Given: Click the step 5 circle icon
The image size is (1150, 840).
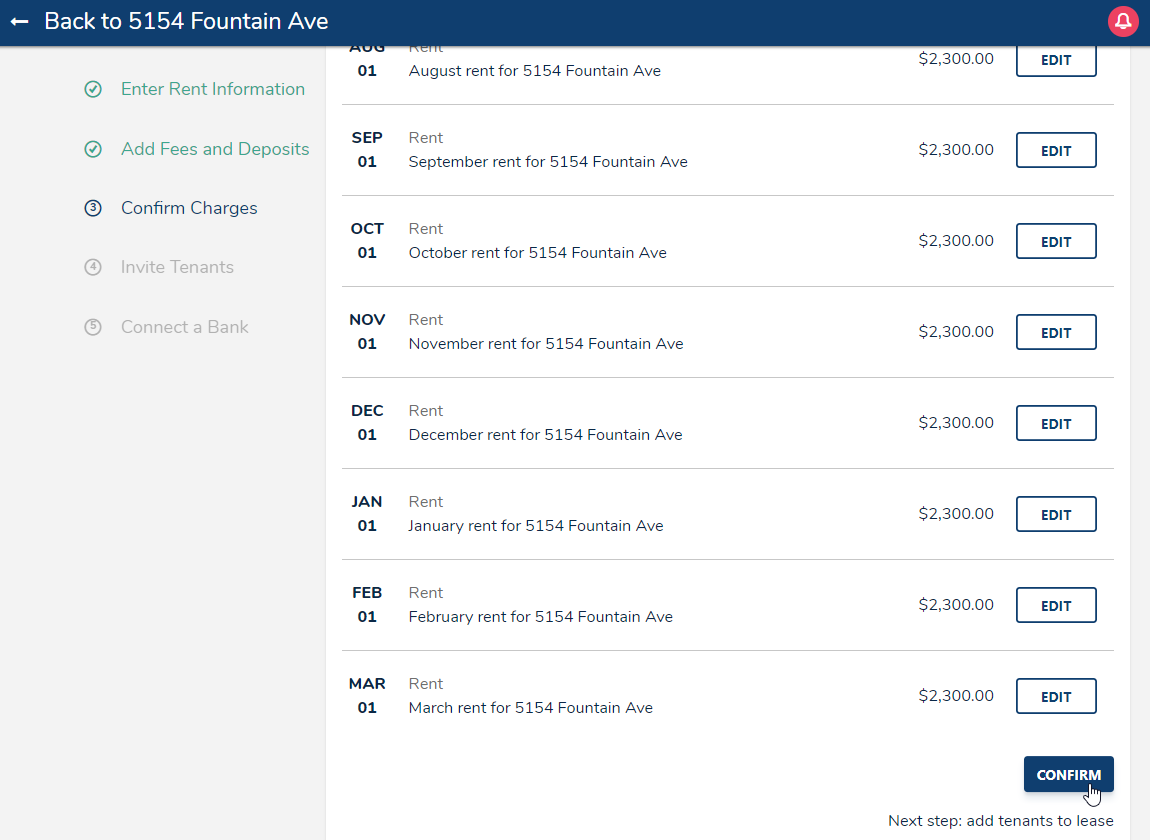Looking at the screenshot, I should [93, 327].
